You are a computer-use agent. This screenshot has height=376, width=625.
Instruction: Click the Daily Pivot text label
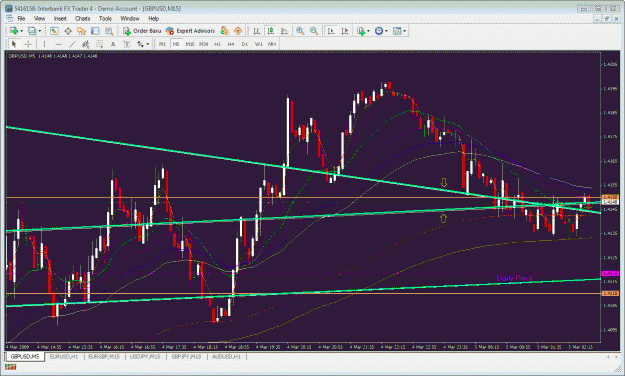coord(514,278)
